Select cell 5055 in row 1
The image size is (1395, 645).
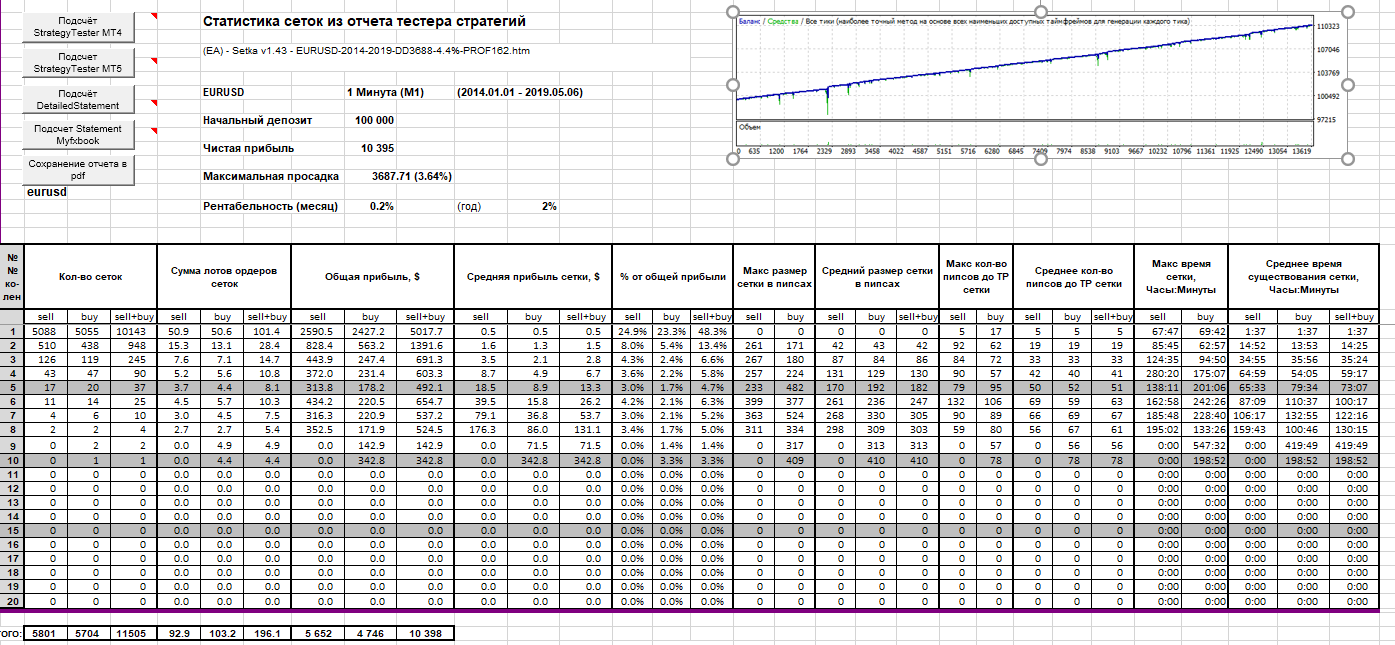(89, 331)
